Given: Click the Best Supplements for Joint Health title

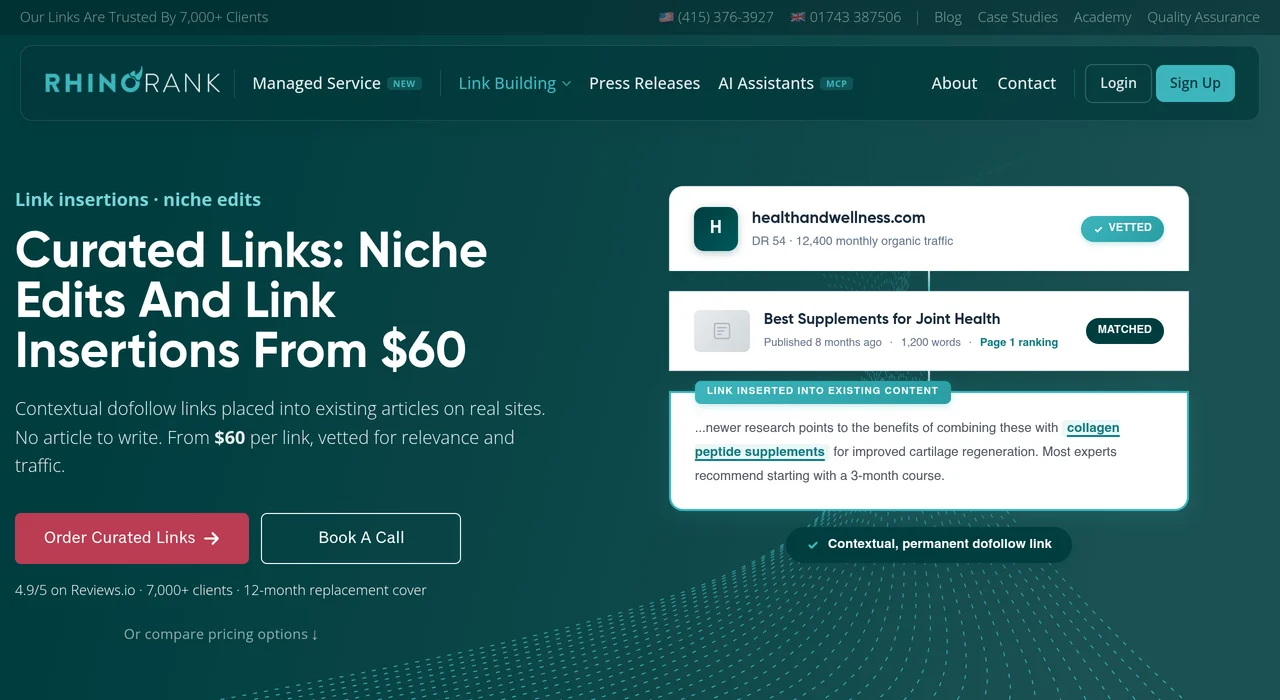Looking at the screenshot, I should pyautogui.click(x=882, y=319).
